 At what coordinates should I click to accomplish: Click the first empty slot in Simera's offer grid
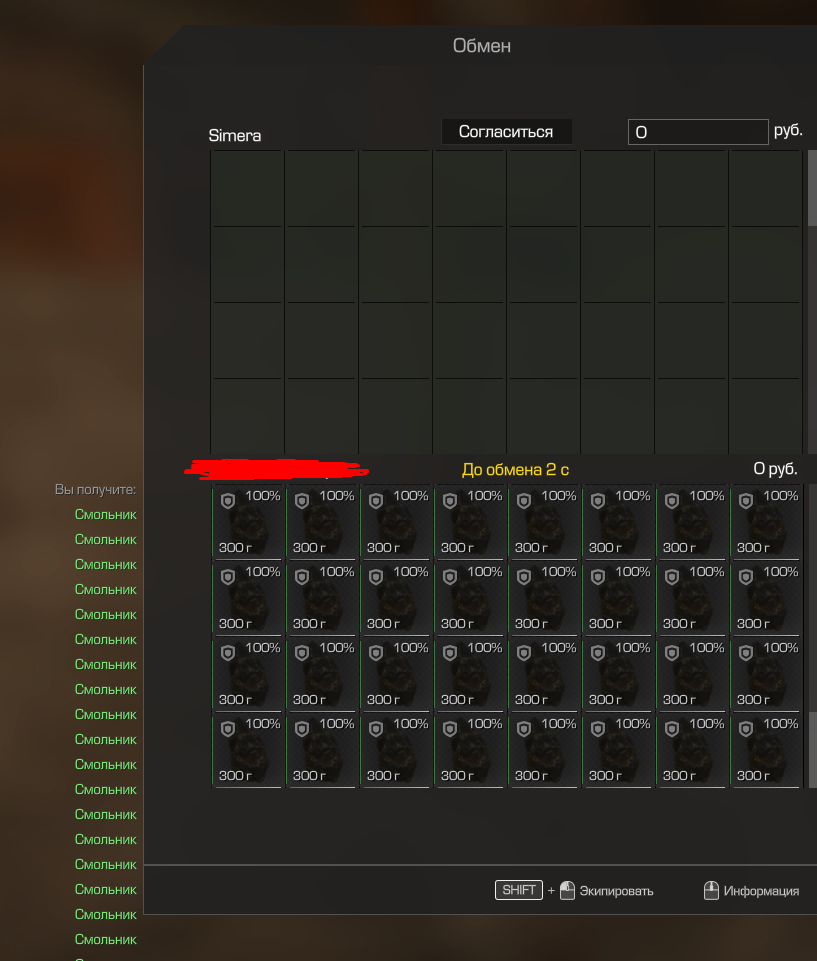click(x=247, y=189)
